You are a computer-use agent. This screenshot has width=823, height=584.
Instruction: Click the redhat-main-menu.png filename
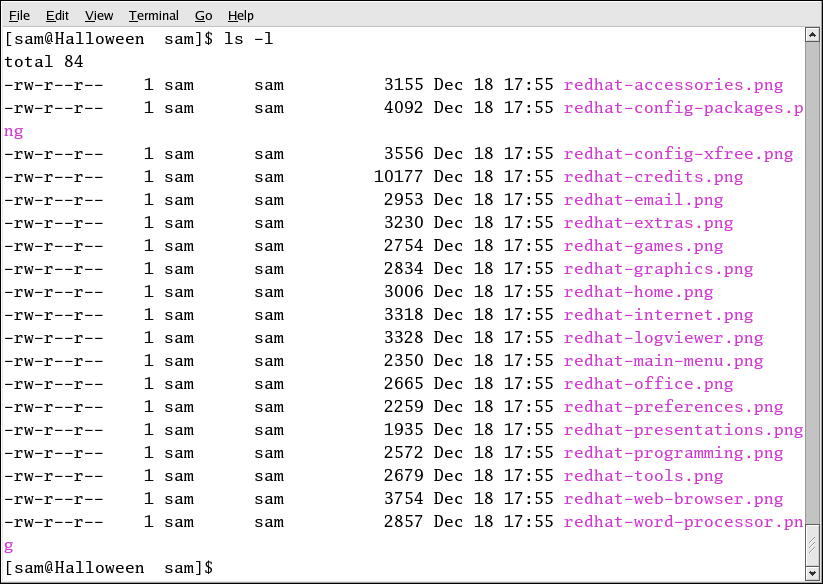663,361
